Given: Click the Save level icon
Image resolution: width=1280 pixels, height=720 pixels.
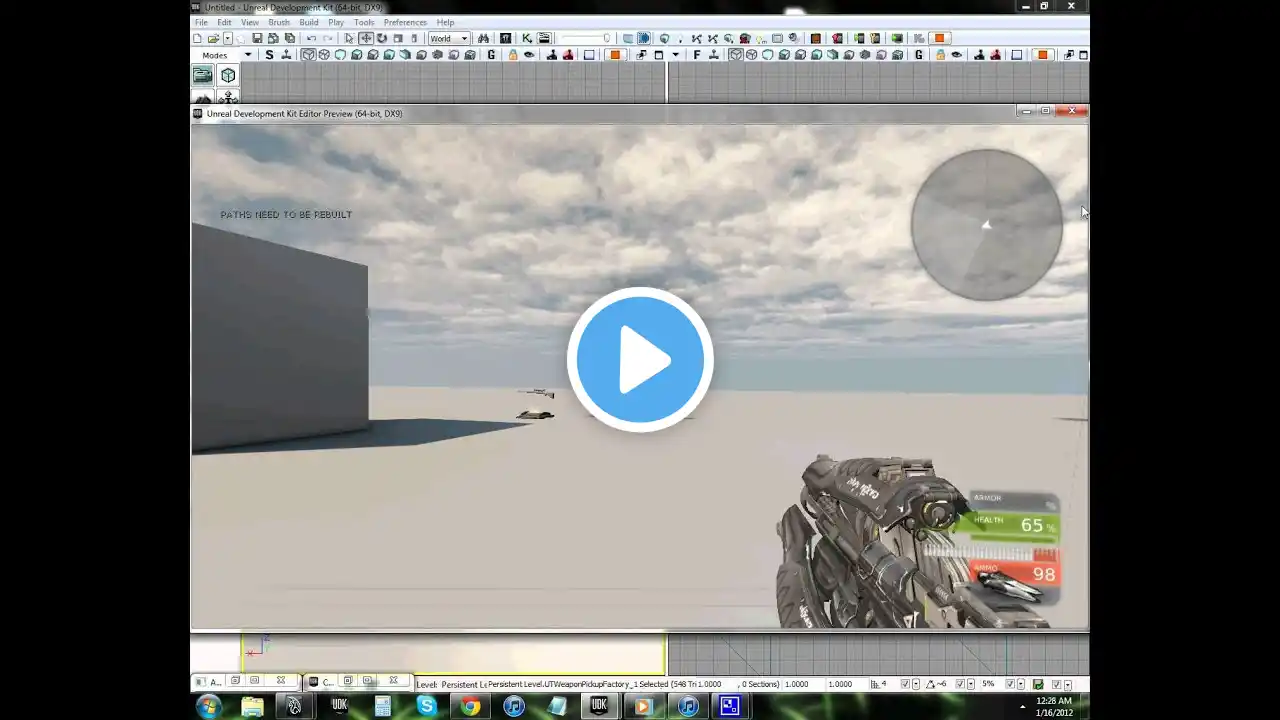Looking at the screenshot, I should 257,38.
